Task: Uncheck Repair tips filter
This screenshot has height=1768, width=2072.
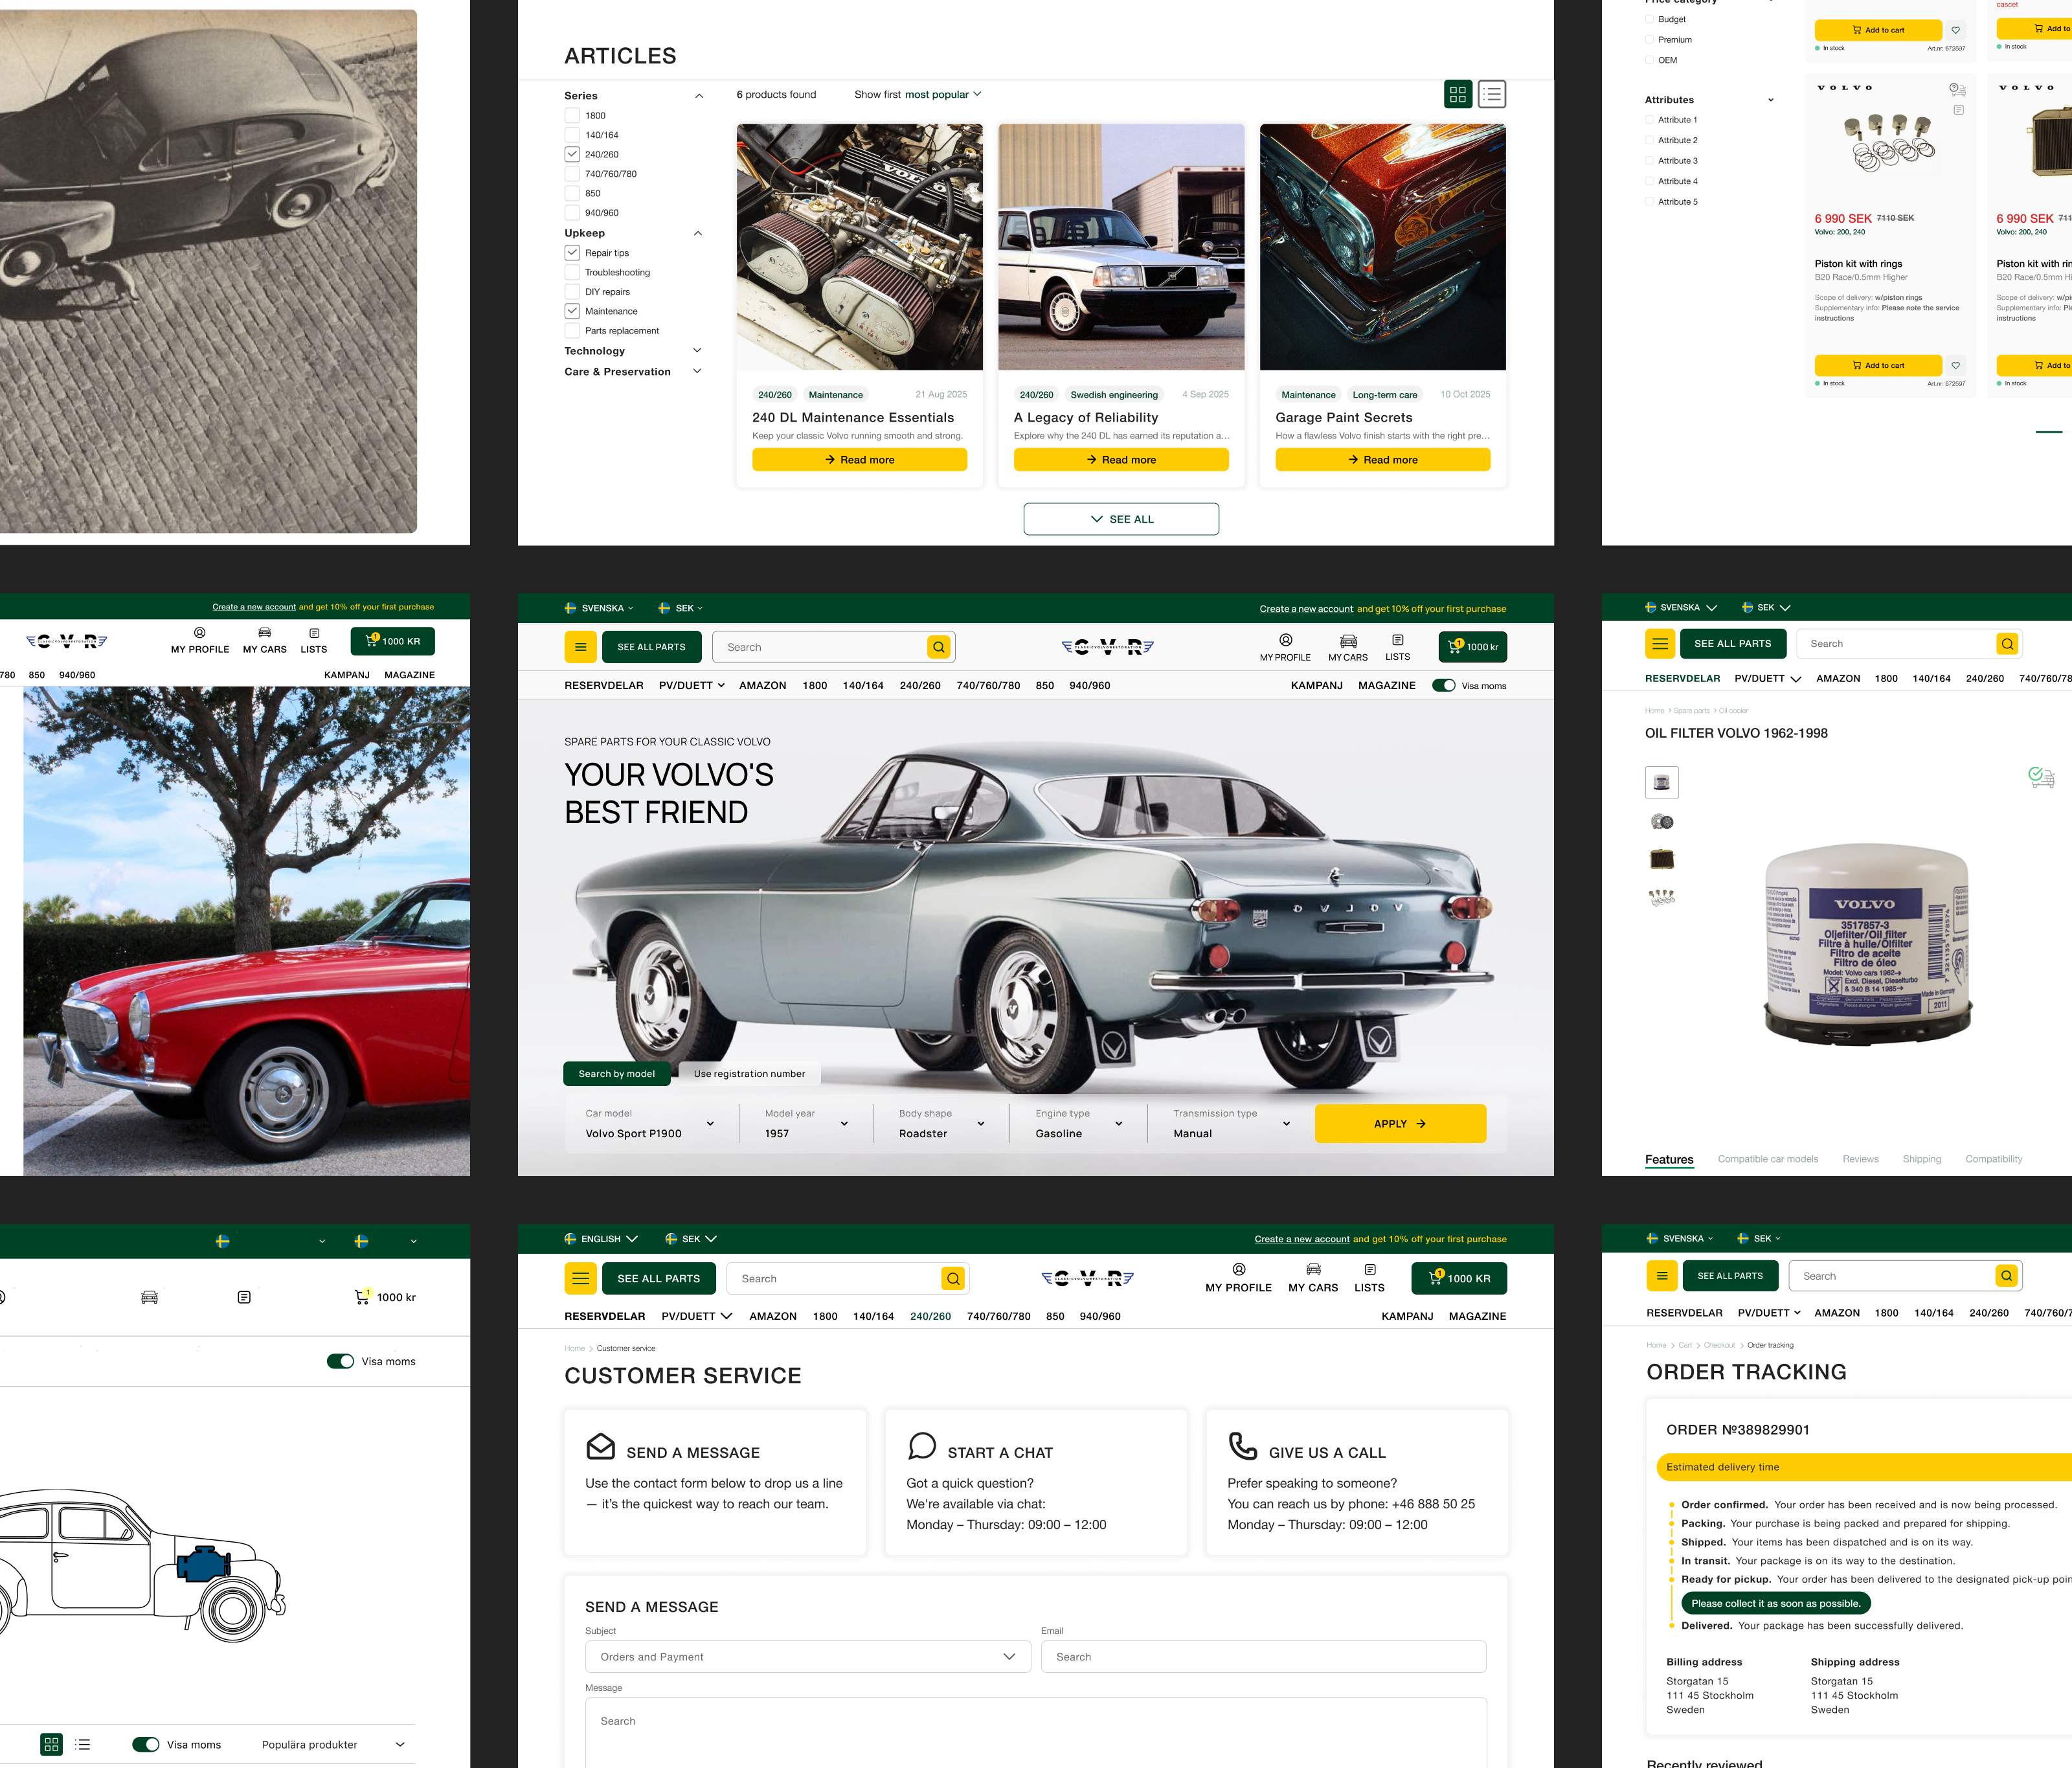Action: click(x=572, y=253)
